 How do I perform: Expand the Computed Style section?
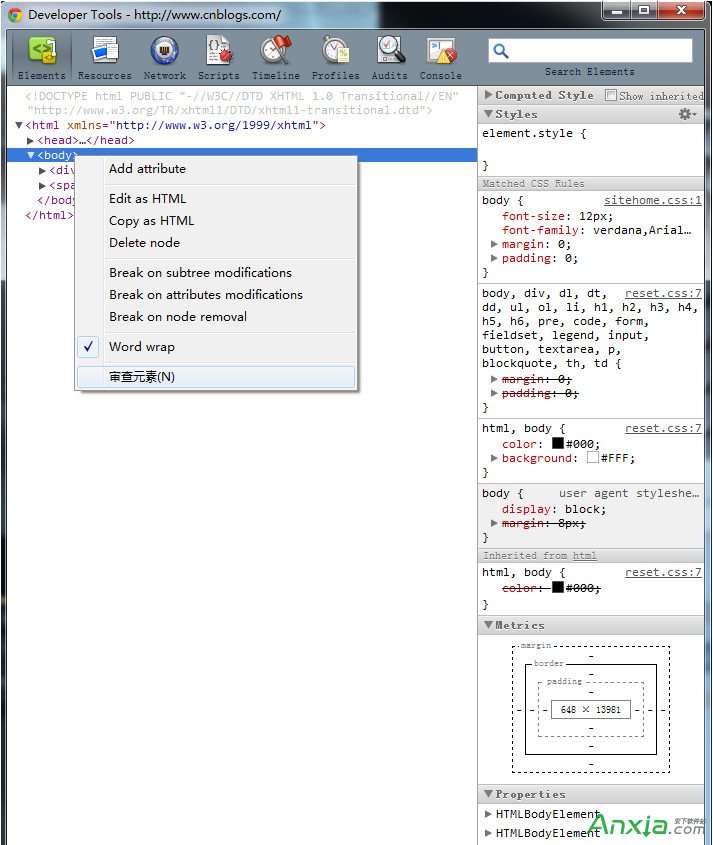488,95
